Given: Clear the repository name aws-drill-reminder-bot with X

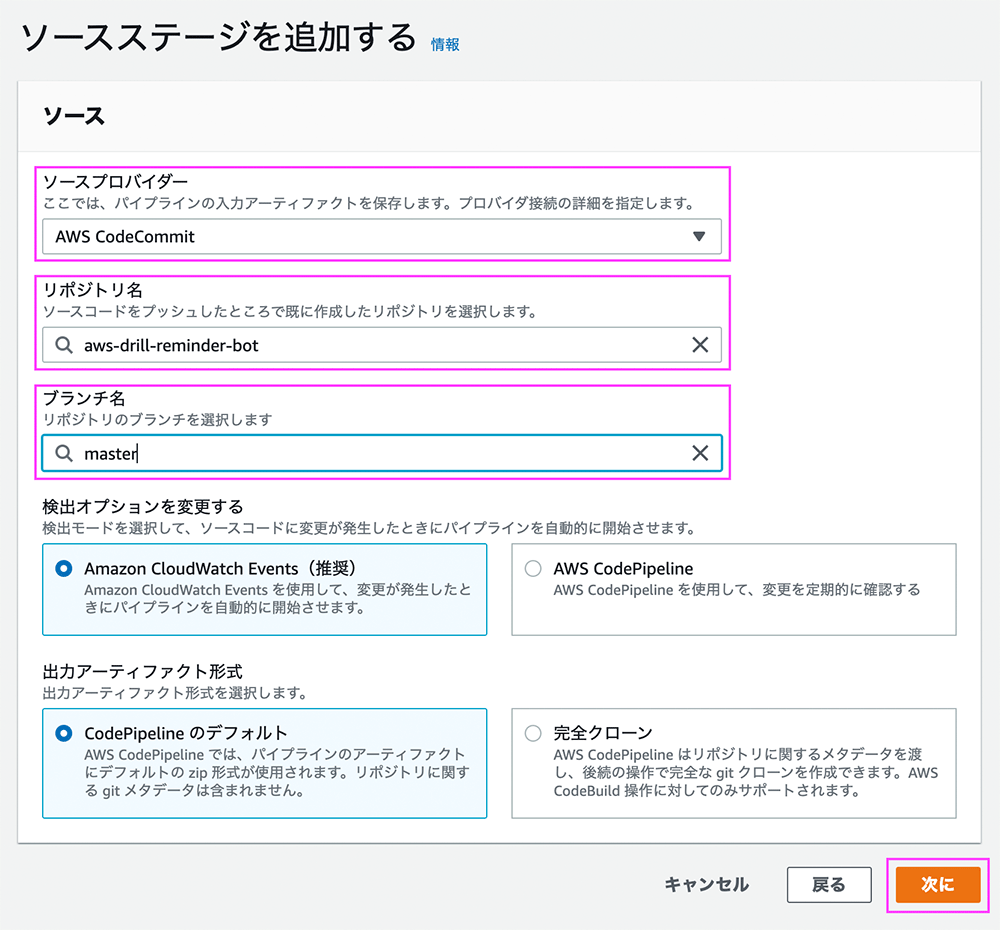Looking at the screenshot, I should pos(700,345).
